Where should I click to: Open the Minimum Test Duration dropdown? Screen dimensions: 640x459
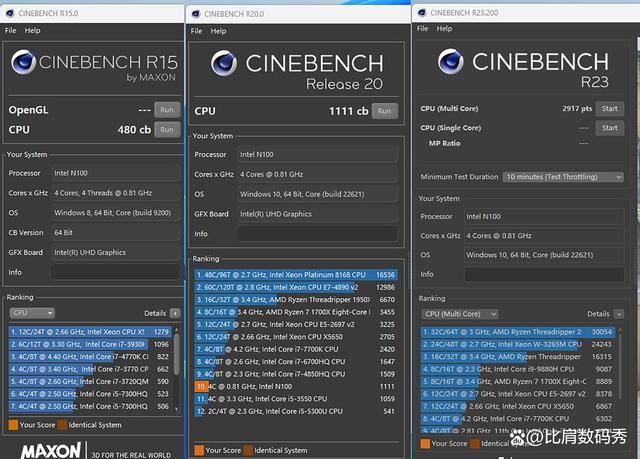point(564,177)
